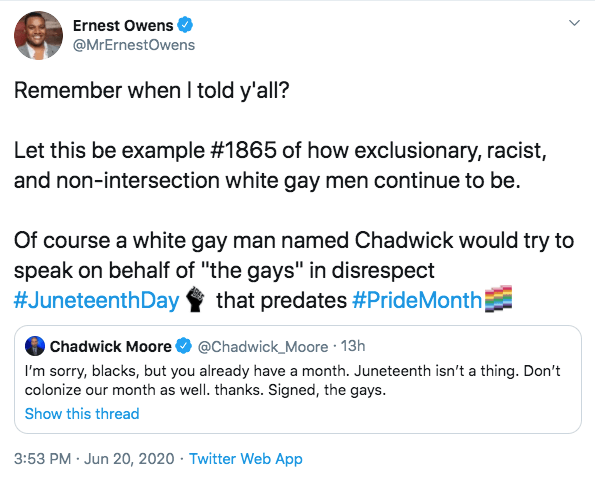Open the 3:53 PM Jun 20, 2020 timestamp
This screenshot has width=595, height=481.
[x=94, y=459]
